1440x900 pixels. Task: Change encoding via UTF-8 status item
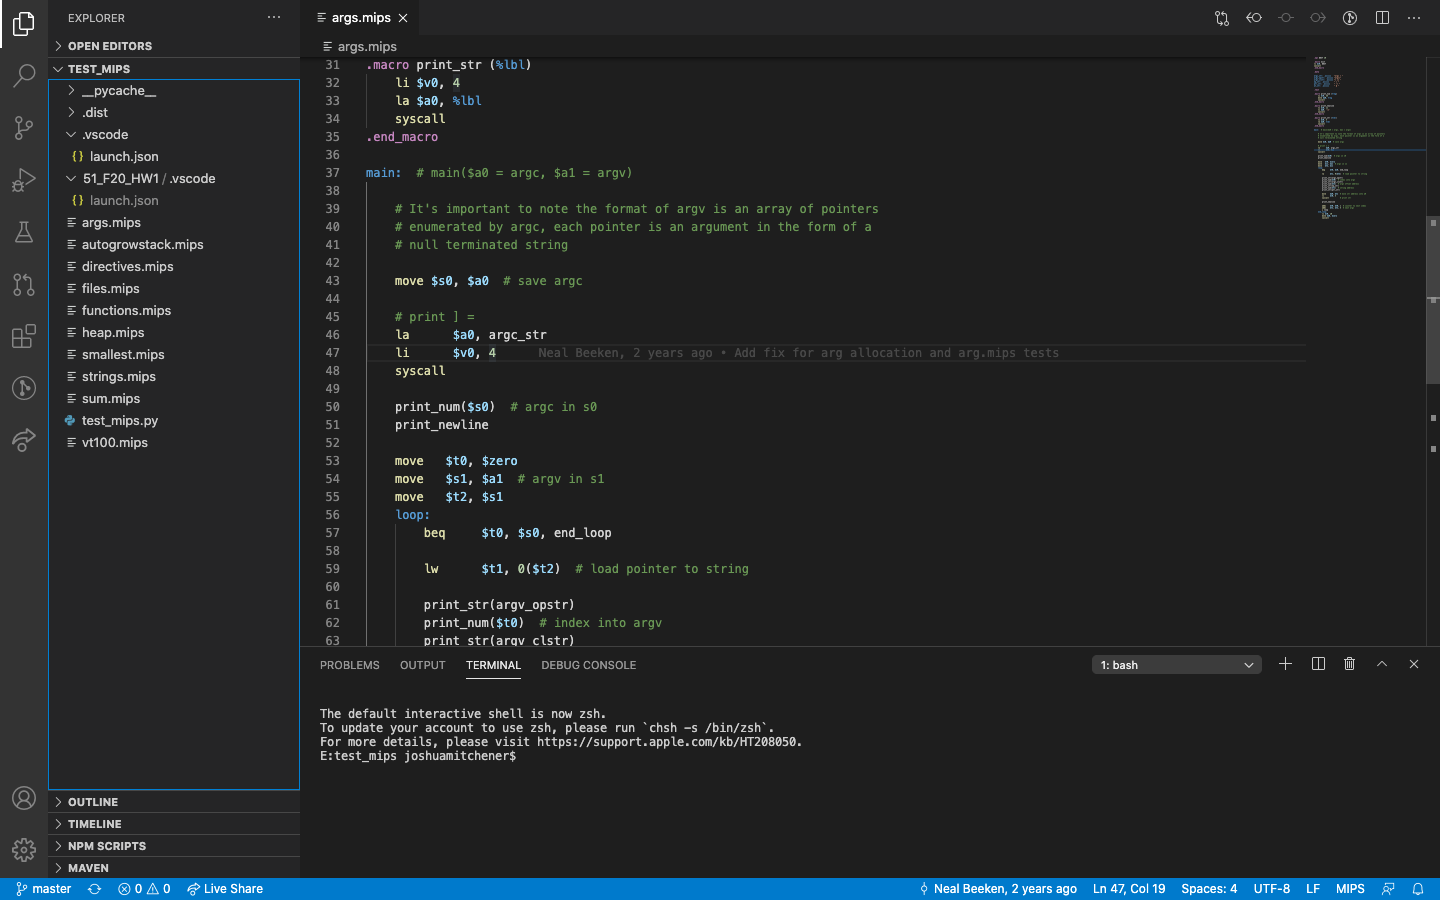tap(1272, 889)
